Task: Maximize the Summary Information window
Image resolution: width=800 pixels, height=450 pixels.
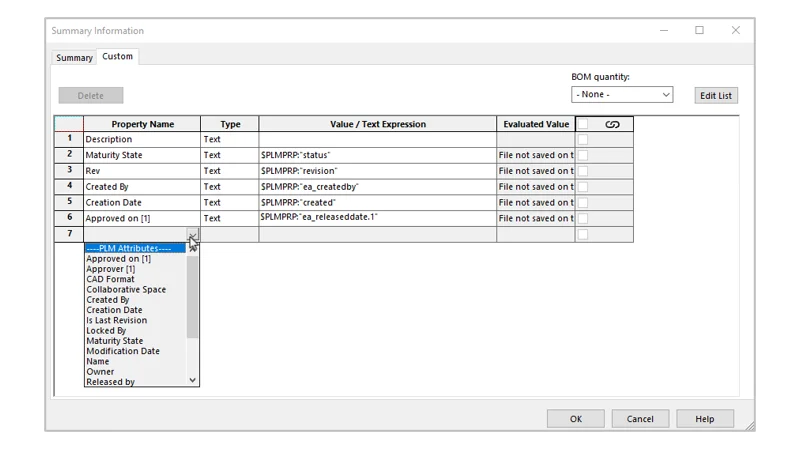Action: [699, 31]
